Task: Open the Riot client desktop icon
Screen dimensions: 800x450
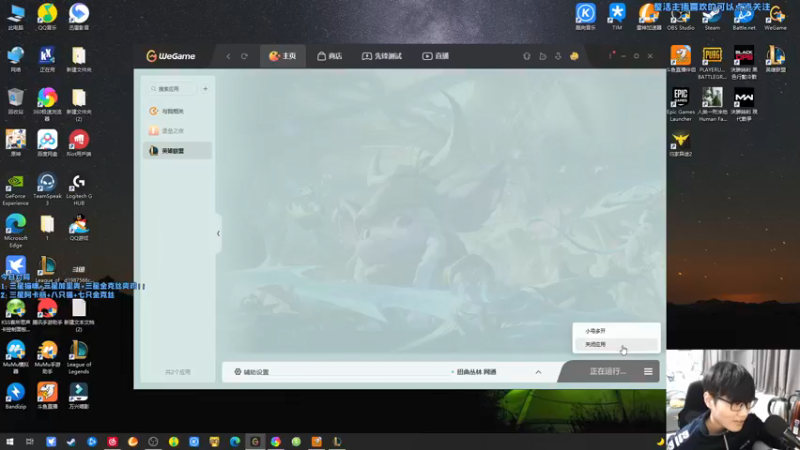Action: 79,143
